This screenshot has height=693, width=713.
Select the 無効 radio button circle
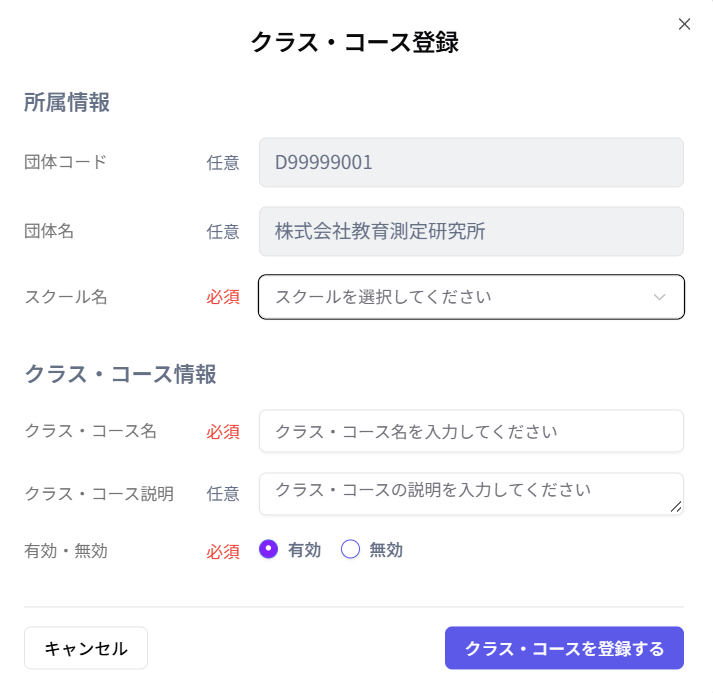(x=350, y=549)
